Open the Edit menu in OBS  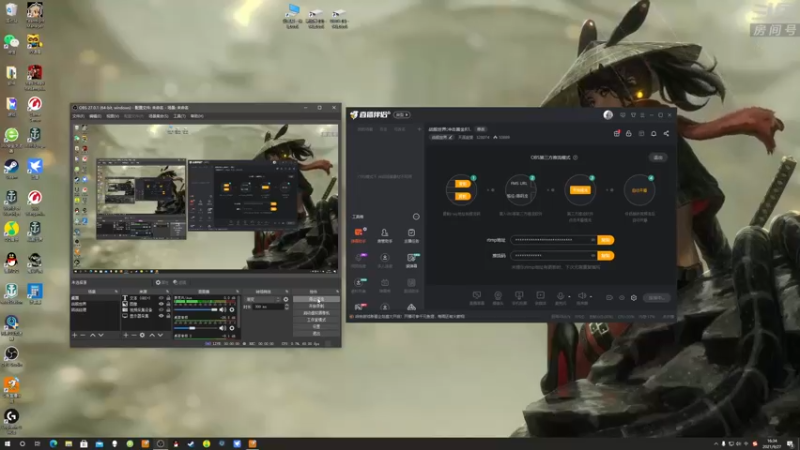pyautogui.click(x=95, y=116)
